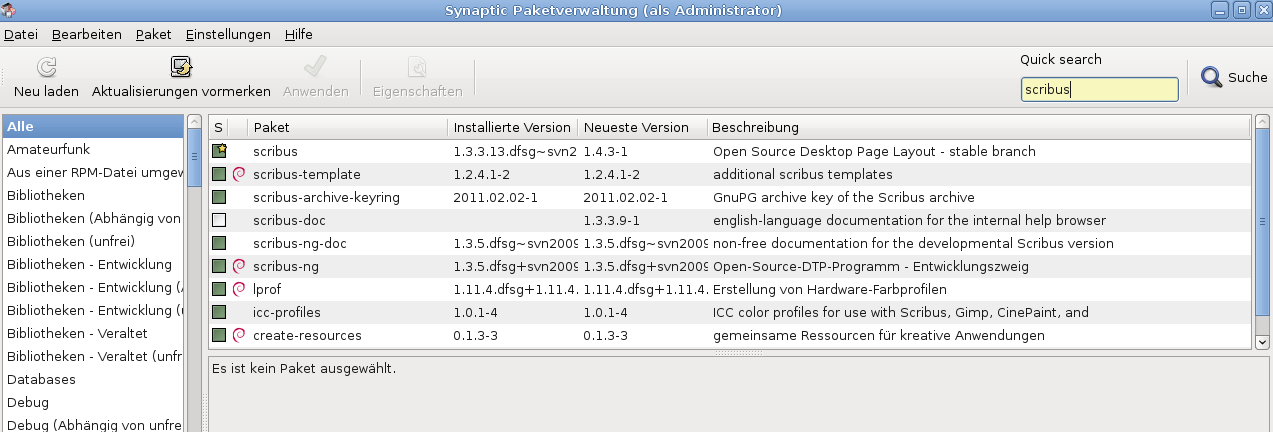Select Bibliotheken (Abhängig von category
The image size is (1273, 432).
tap(93, 218)
